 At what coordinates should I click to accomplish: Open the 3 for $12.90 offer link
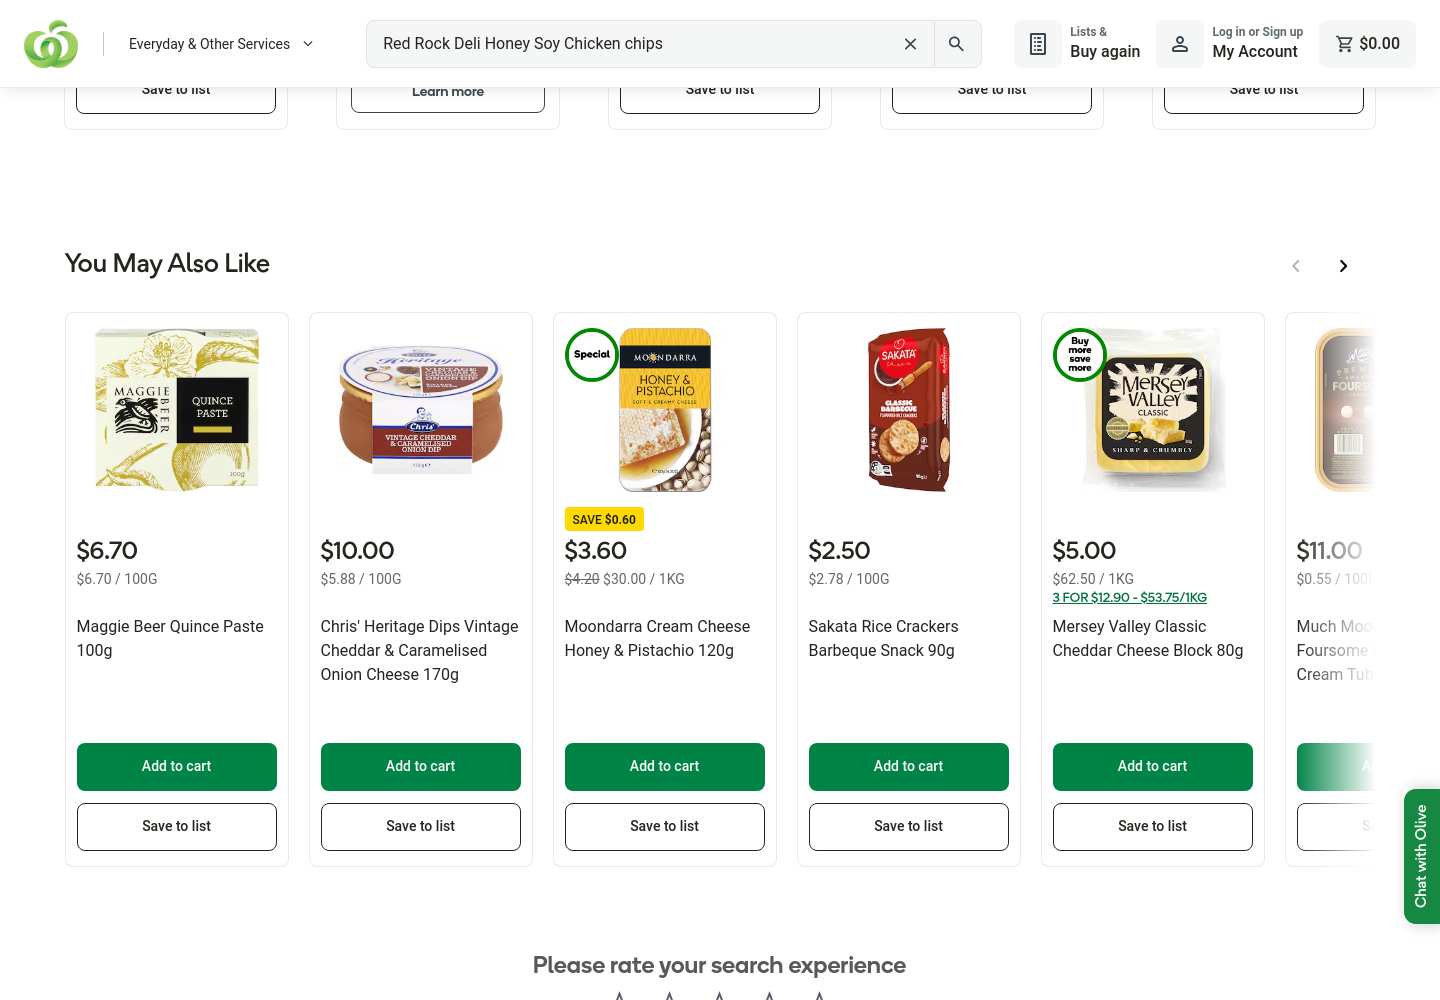pos(1130,597)
